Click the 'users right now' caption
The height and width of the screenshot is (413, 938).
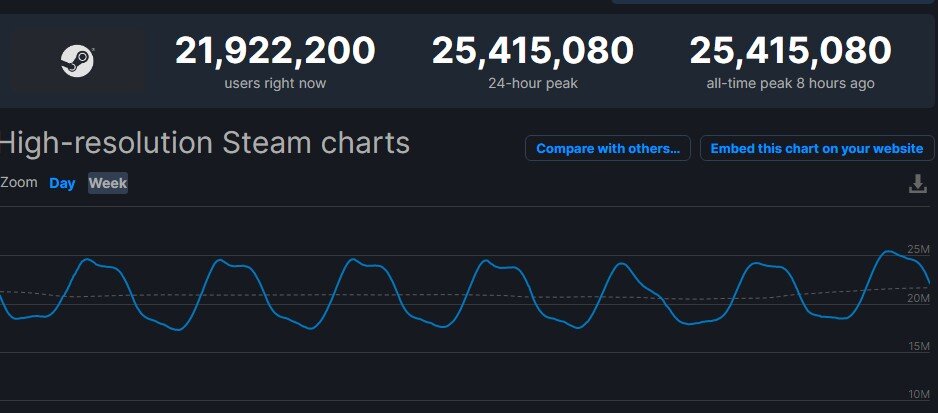point(275,83)
